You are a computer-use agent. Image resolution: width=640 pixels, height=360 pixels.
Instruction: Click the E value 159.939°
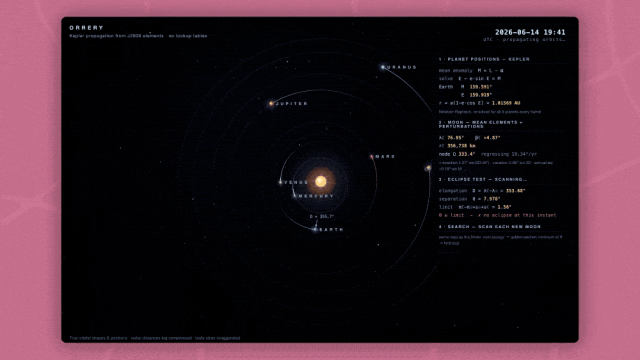(x=480, y=95)
